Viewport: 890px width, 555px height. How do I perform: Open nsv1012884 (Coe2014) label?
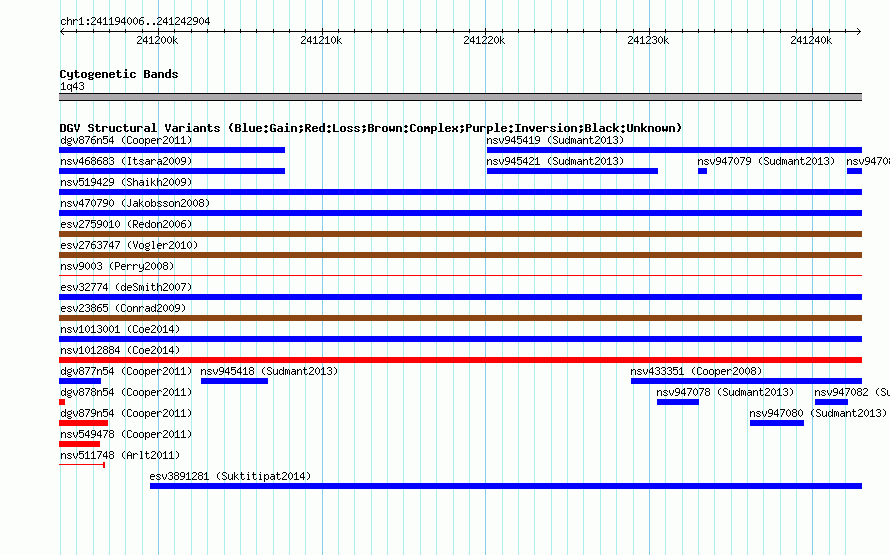pos(120,350)
